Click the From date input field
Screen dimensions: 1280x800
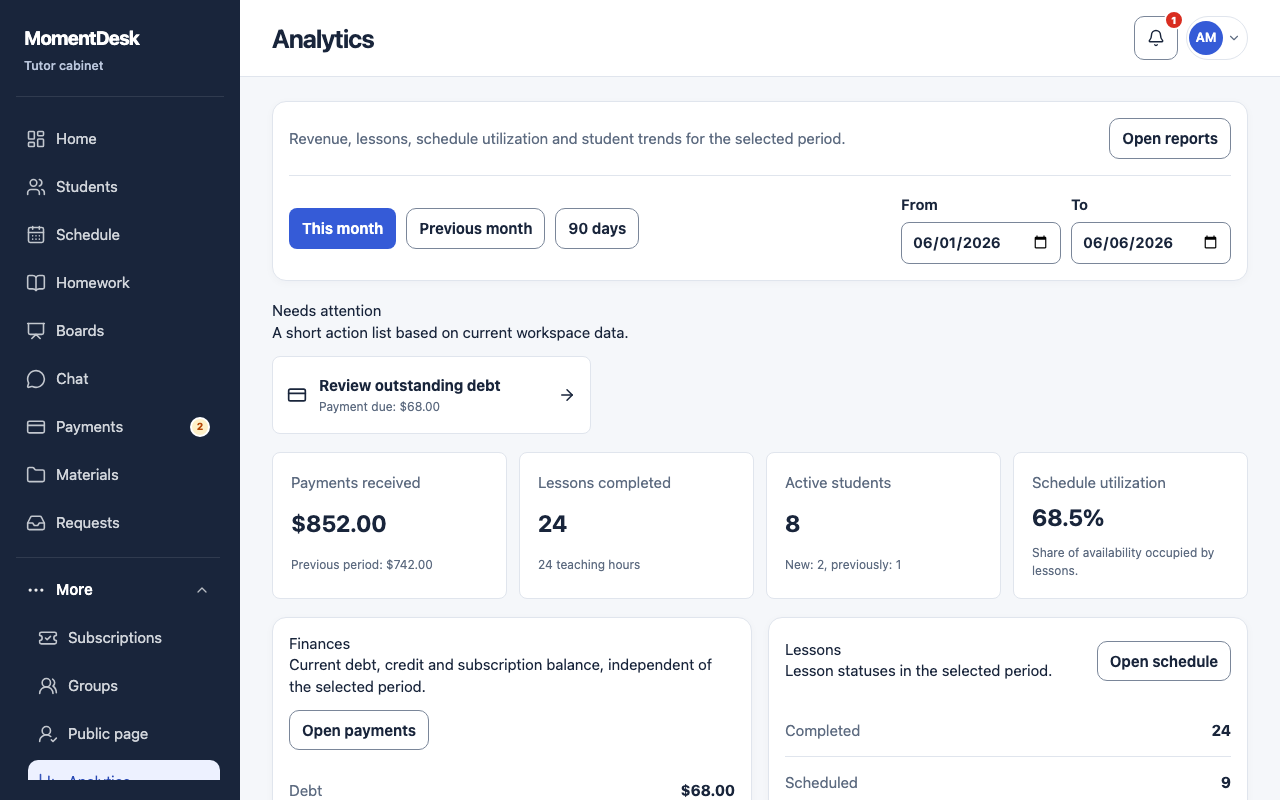click(981, 243)
